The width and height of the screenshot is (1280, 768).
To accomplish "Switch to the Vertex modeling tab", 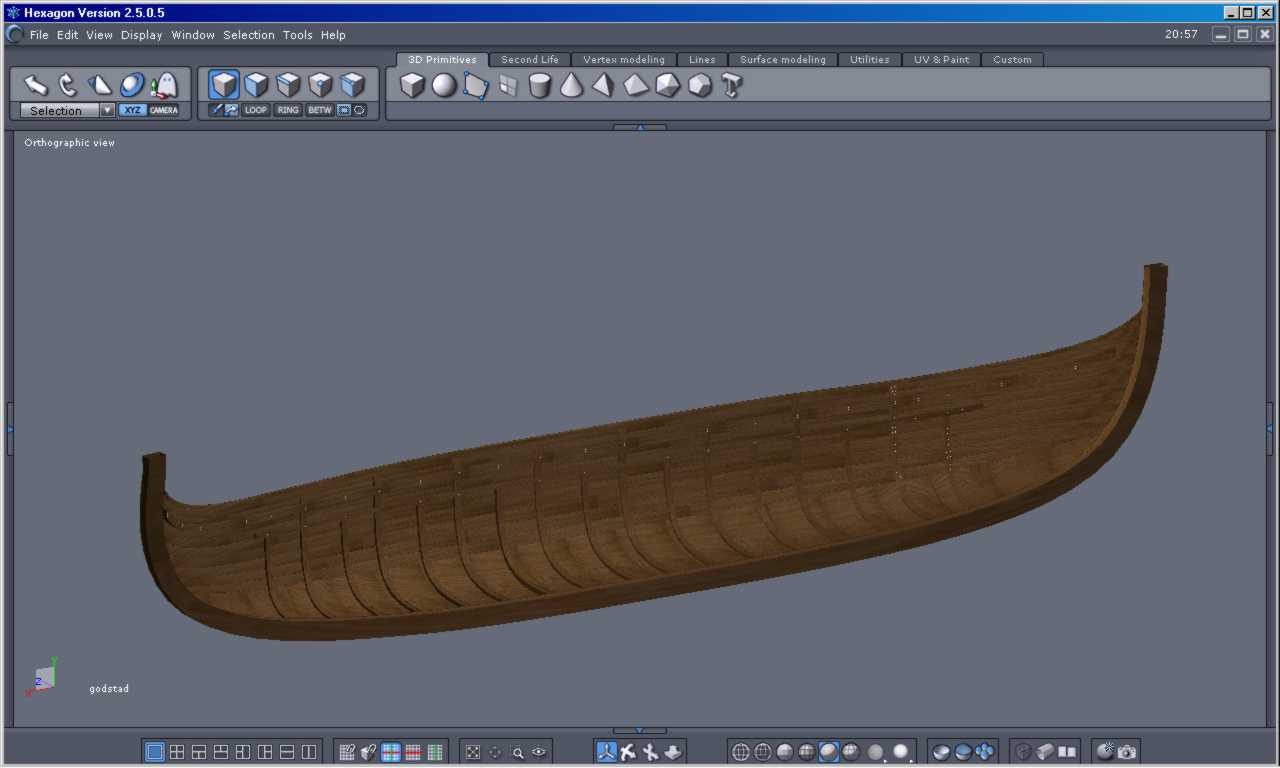I will pos(623,60).
